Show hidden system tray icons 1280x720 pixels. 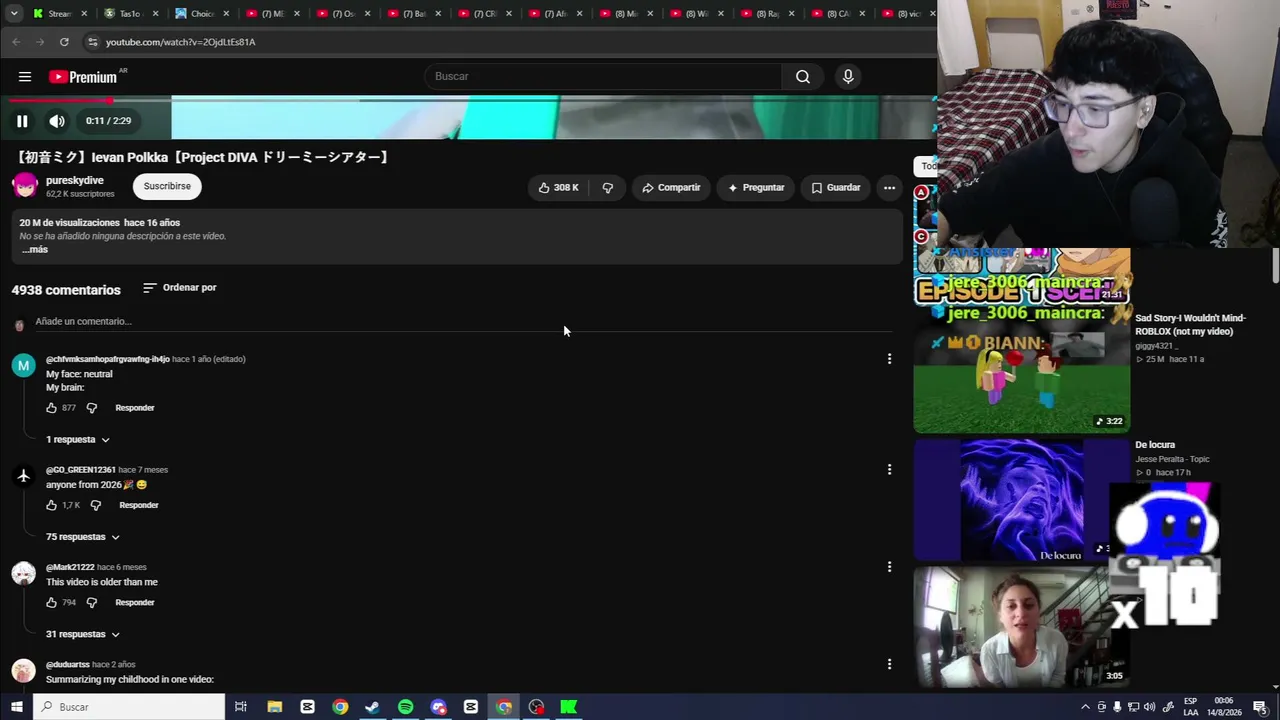[1085, 707]
